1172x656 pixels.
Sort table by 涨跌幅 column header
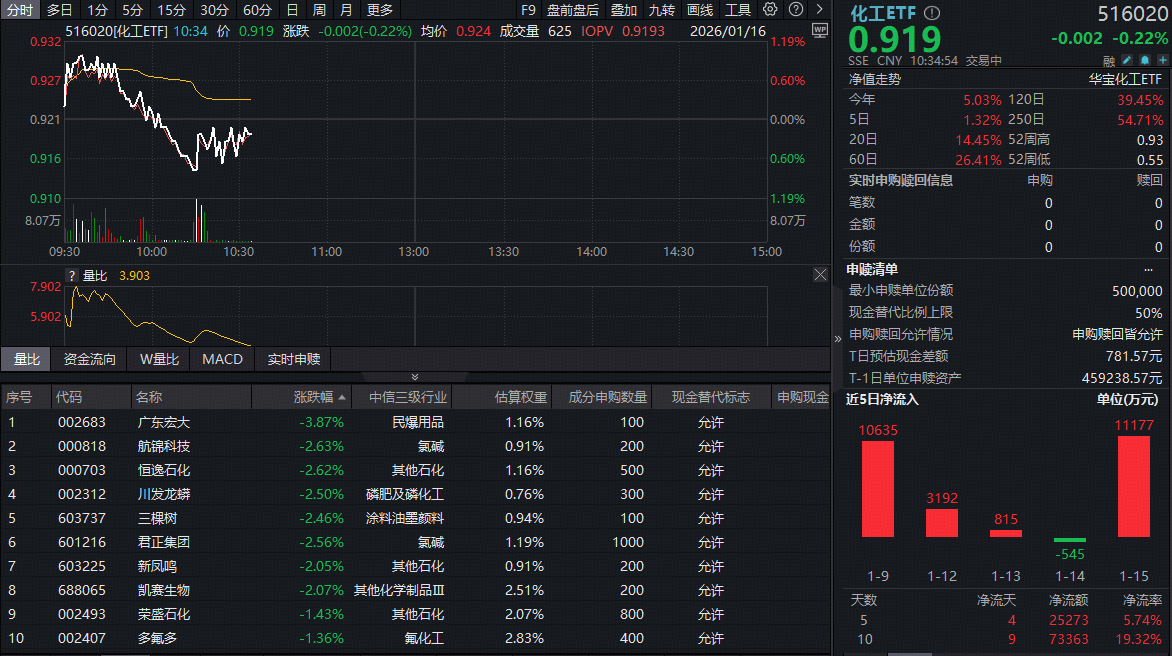pos(320,397)
